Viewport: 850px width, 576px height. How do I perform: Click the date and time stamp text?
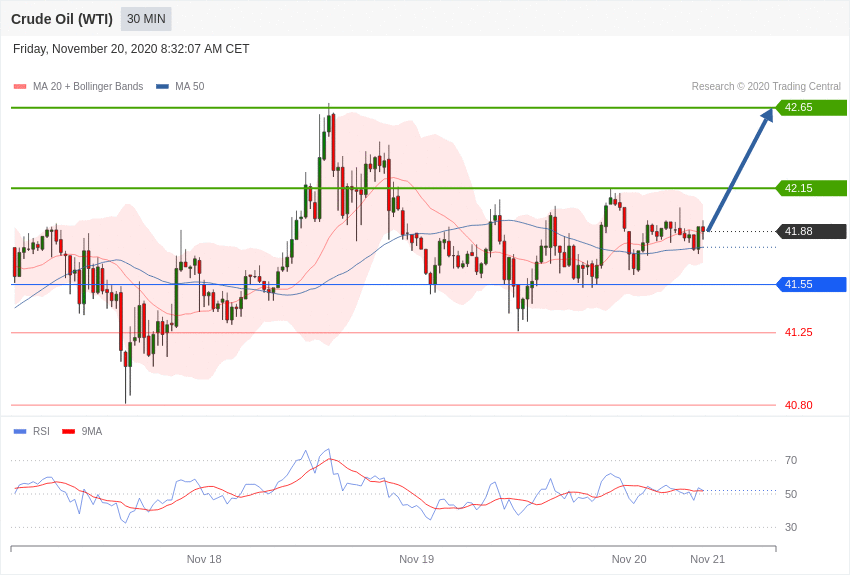pyautogui.click(x=131, y=49)
